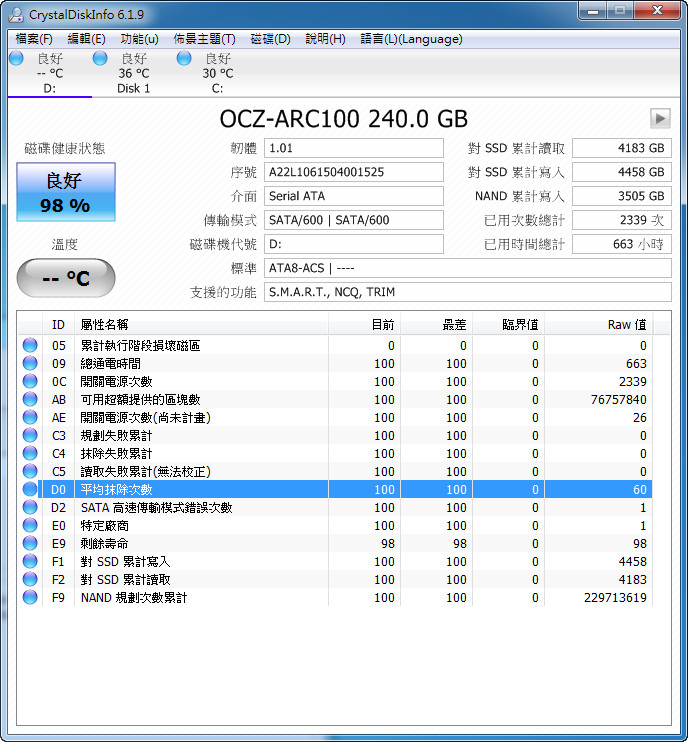Click the blue status orb beside Disk 1
Image resolution: width=688 pixels, height=742 pixels.
[x=100, y=58]
